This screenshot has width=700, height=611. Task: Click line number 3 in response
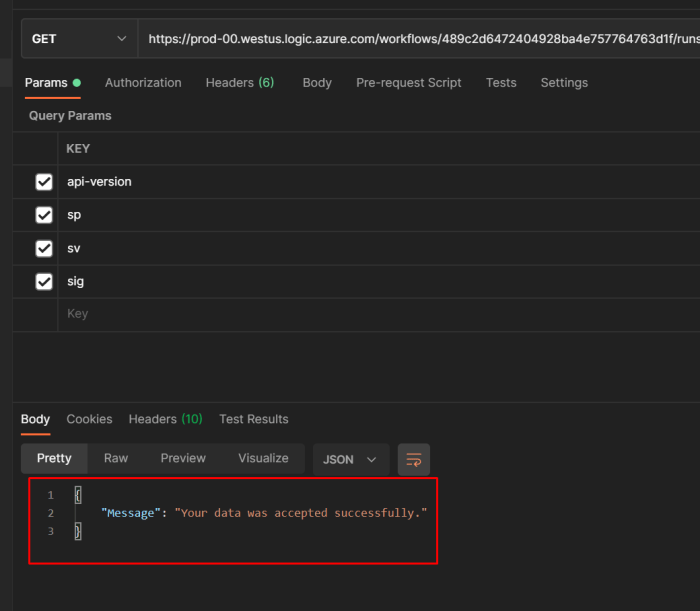click(x=50, y=532)
